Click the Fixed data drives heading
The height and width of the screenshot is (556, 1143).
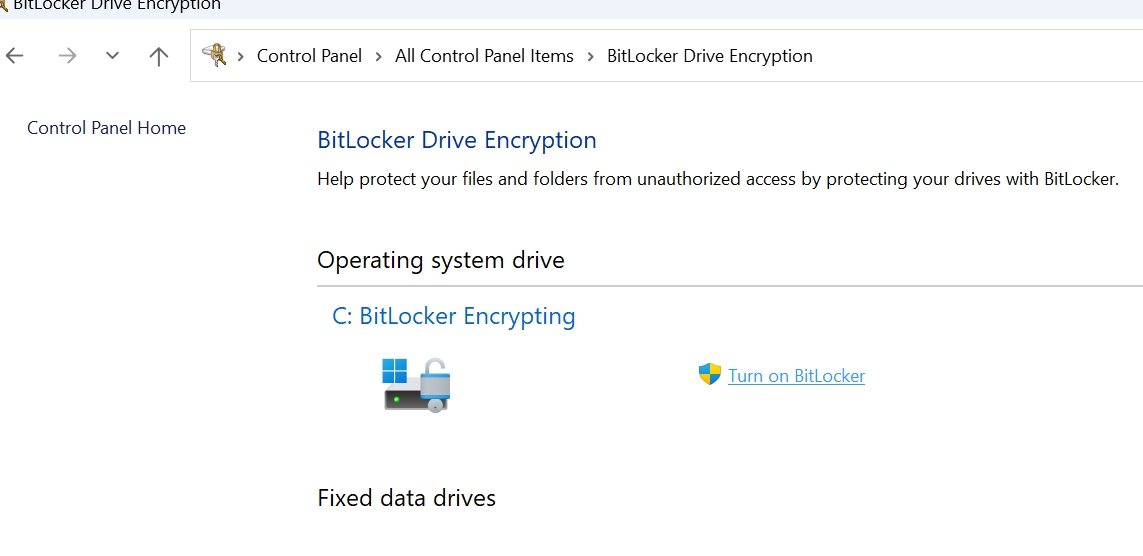click(x=406, y=498)
